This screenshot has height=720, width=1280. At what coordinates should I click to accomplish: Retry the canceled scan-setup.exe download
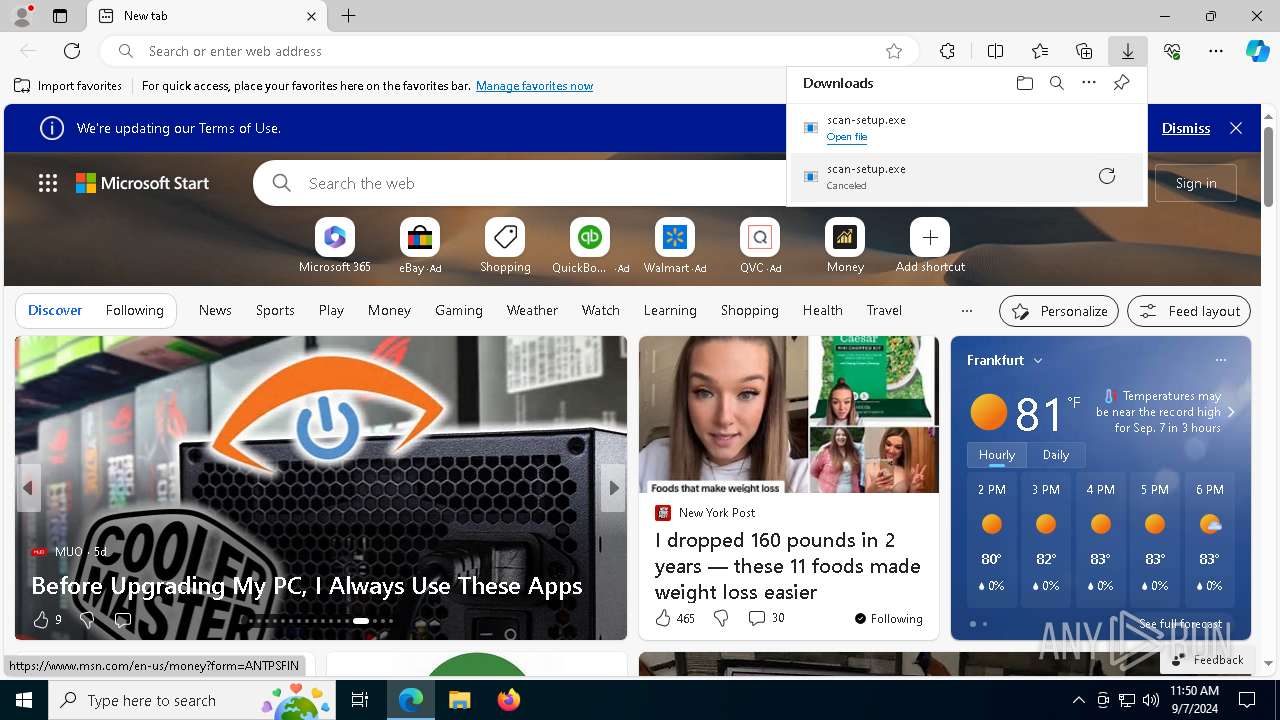(x=1107, y=176)
